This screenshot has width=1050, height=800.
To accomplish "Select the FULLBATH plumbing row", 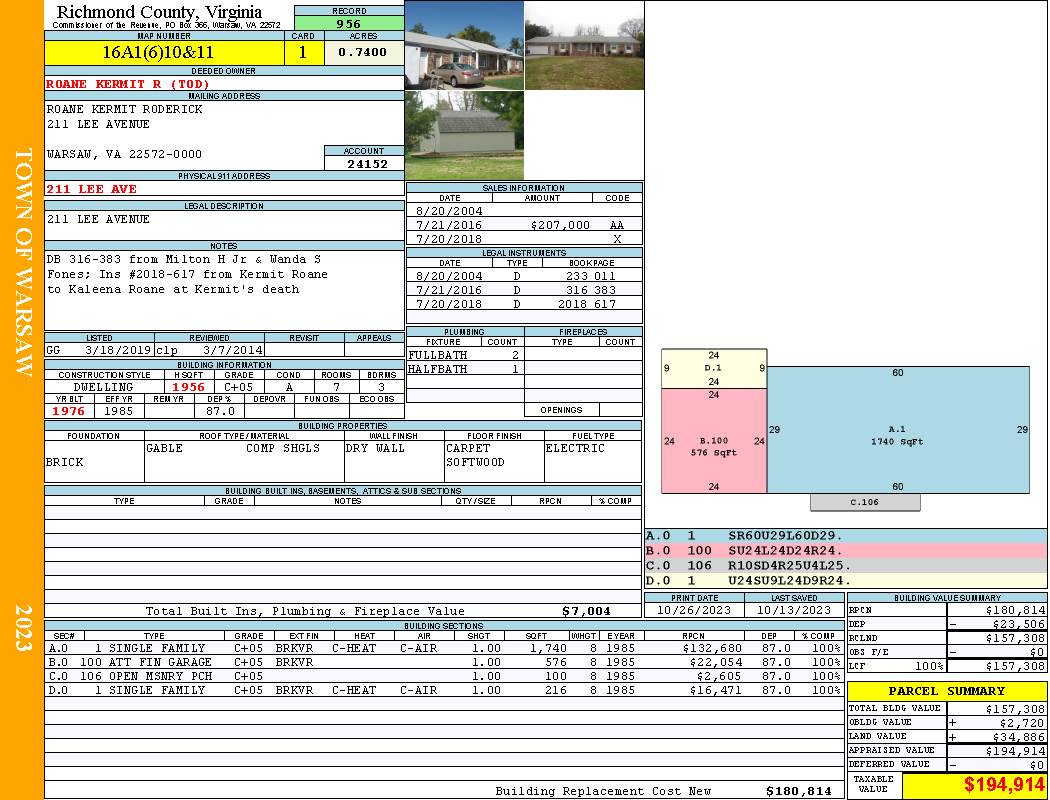I will click(464, 355).
